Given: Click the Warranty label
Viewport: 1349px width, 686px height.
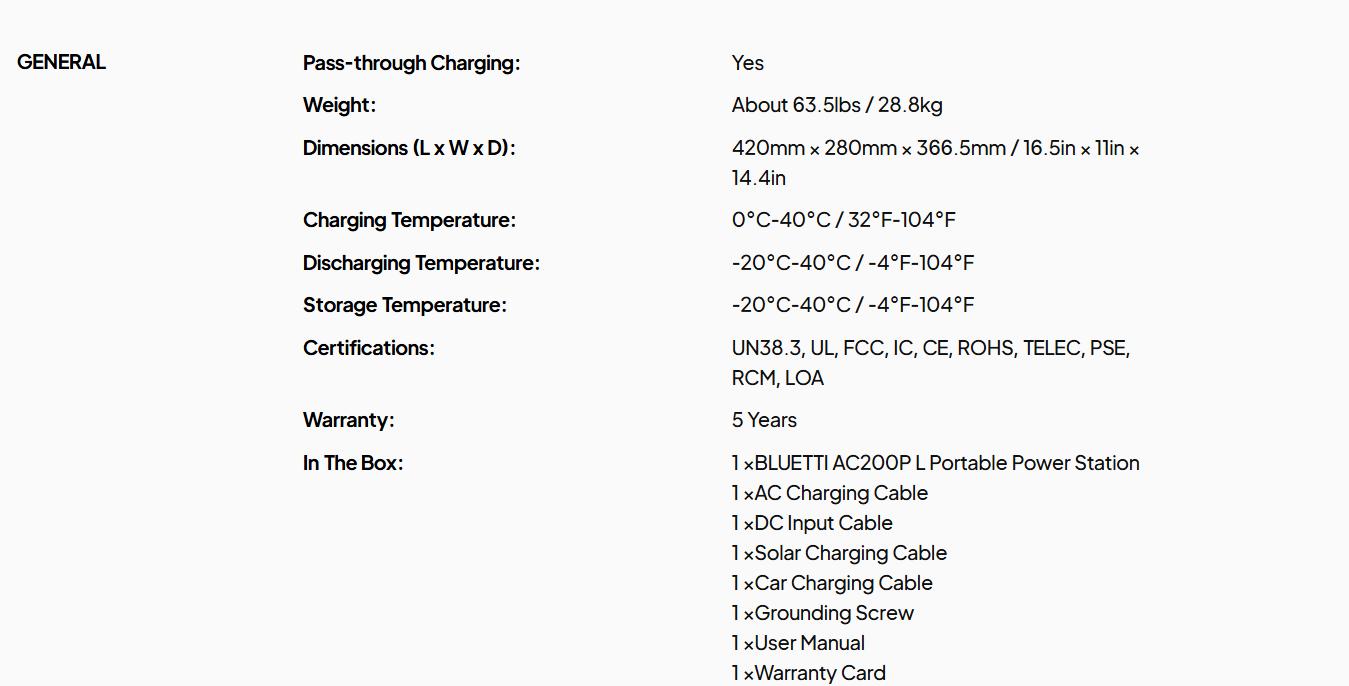Looking at the screenshot, I should point(348,420).
